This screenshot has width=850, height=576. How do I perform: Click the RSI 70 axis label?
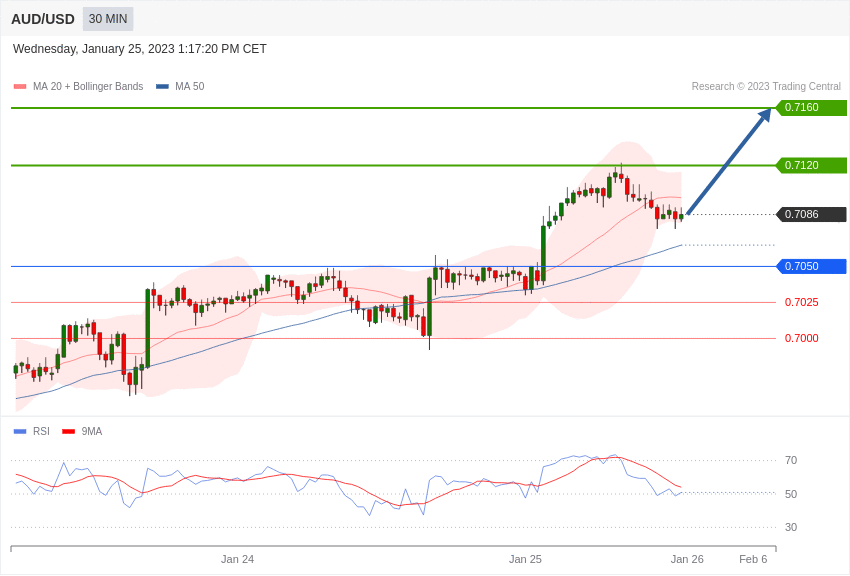pos(791,461)
